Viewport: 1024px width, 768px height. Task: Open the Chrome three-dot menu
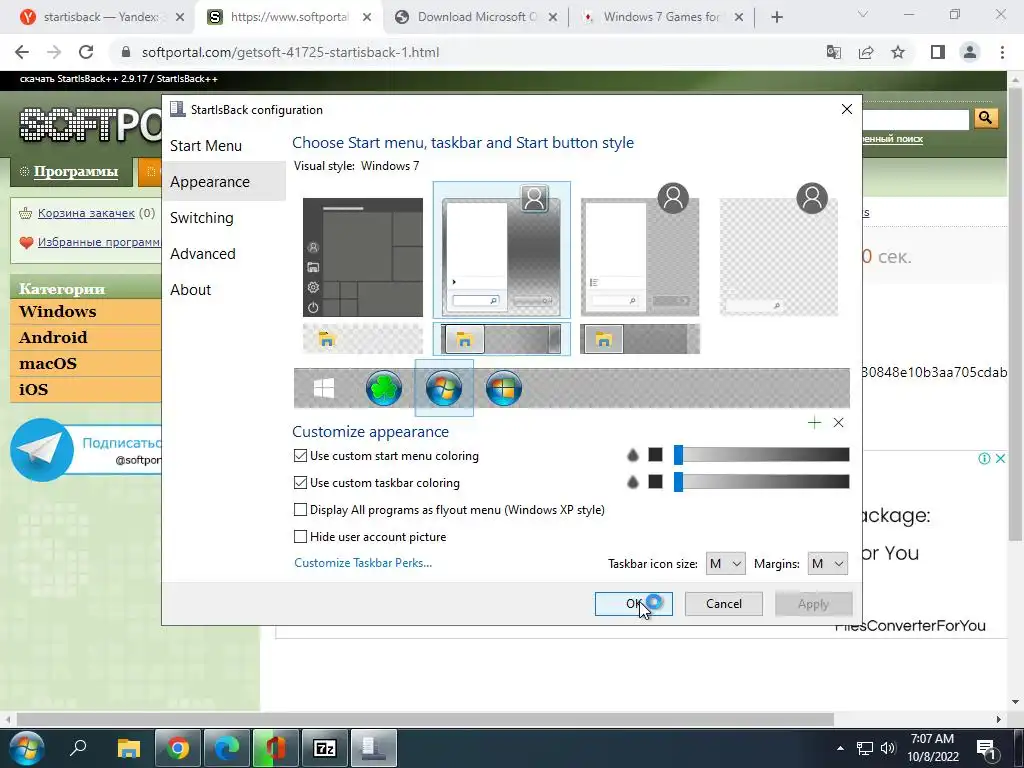tap(1002, 52)
